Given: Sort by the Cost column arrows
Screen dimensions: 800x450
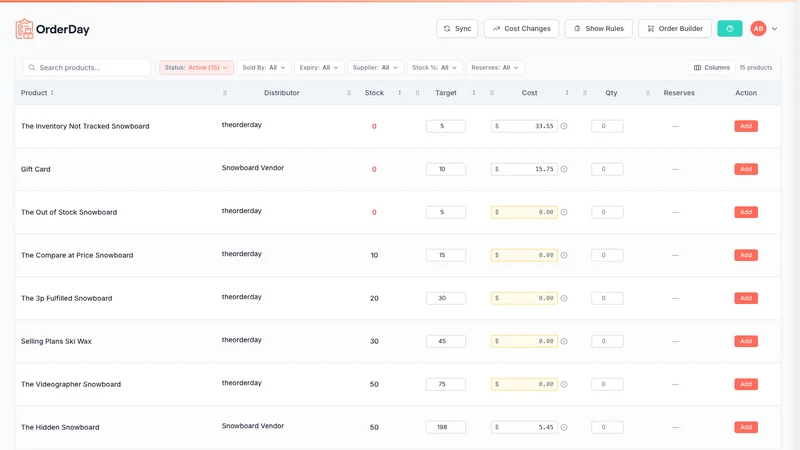Looking at the screenshot, I should coord(567,93).
